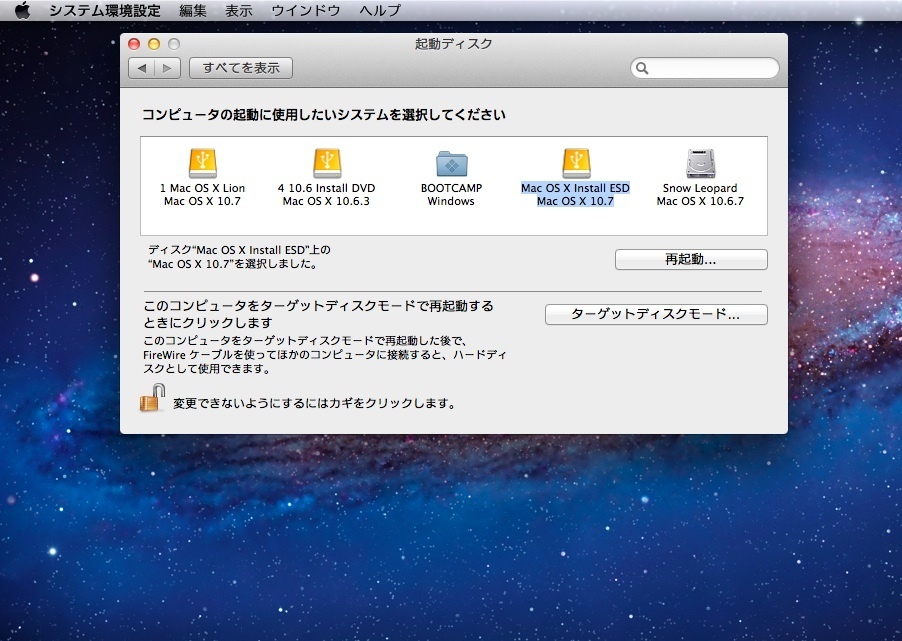Image resolution: width=902 pixels, height=641 pixels.
Task: Click the すべてを表示 button
Action: [x=241, y=68]
